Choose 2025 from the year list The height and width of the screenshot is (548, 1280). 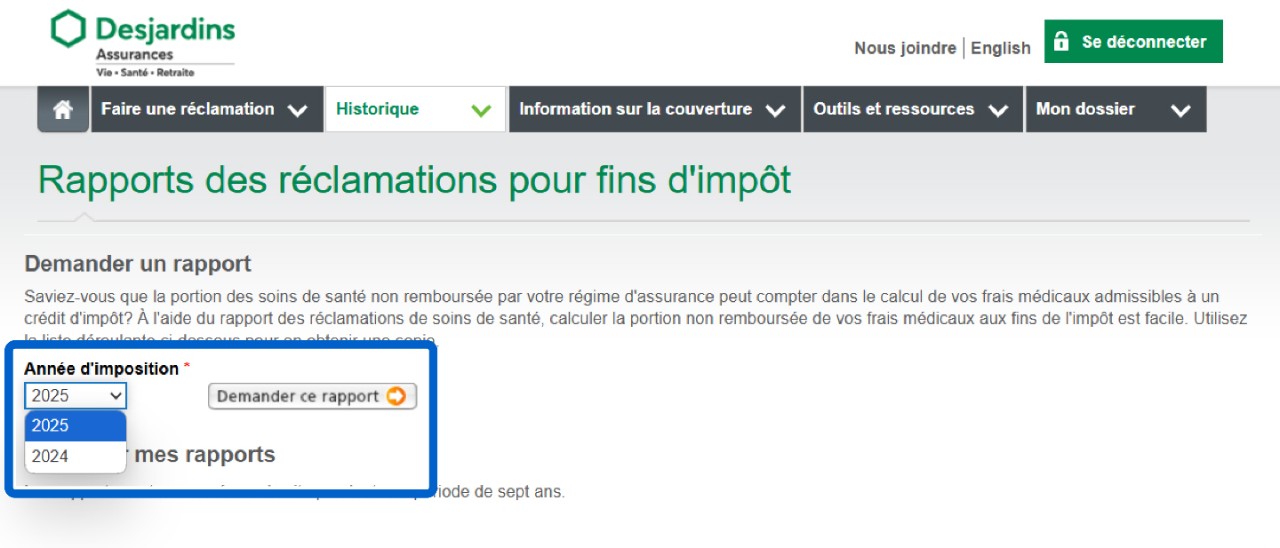(75, 426)
